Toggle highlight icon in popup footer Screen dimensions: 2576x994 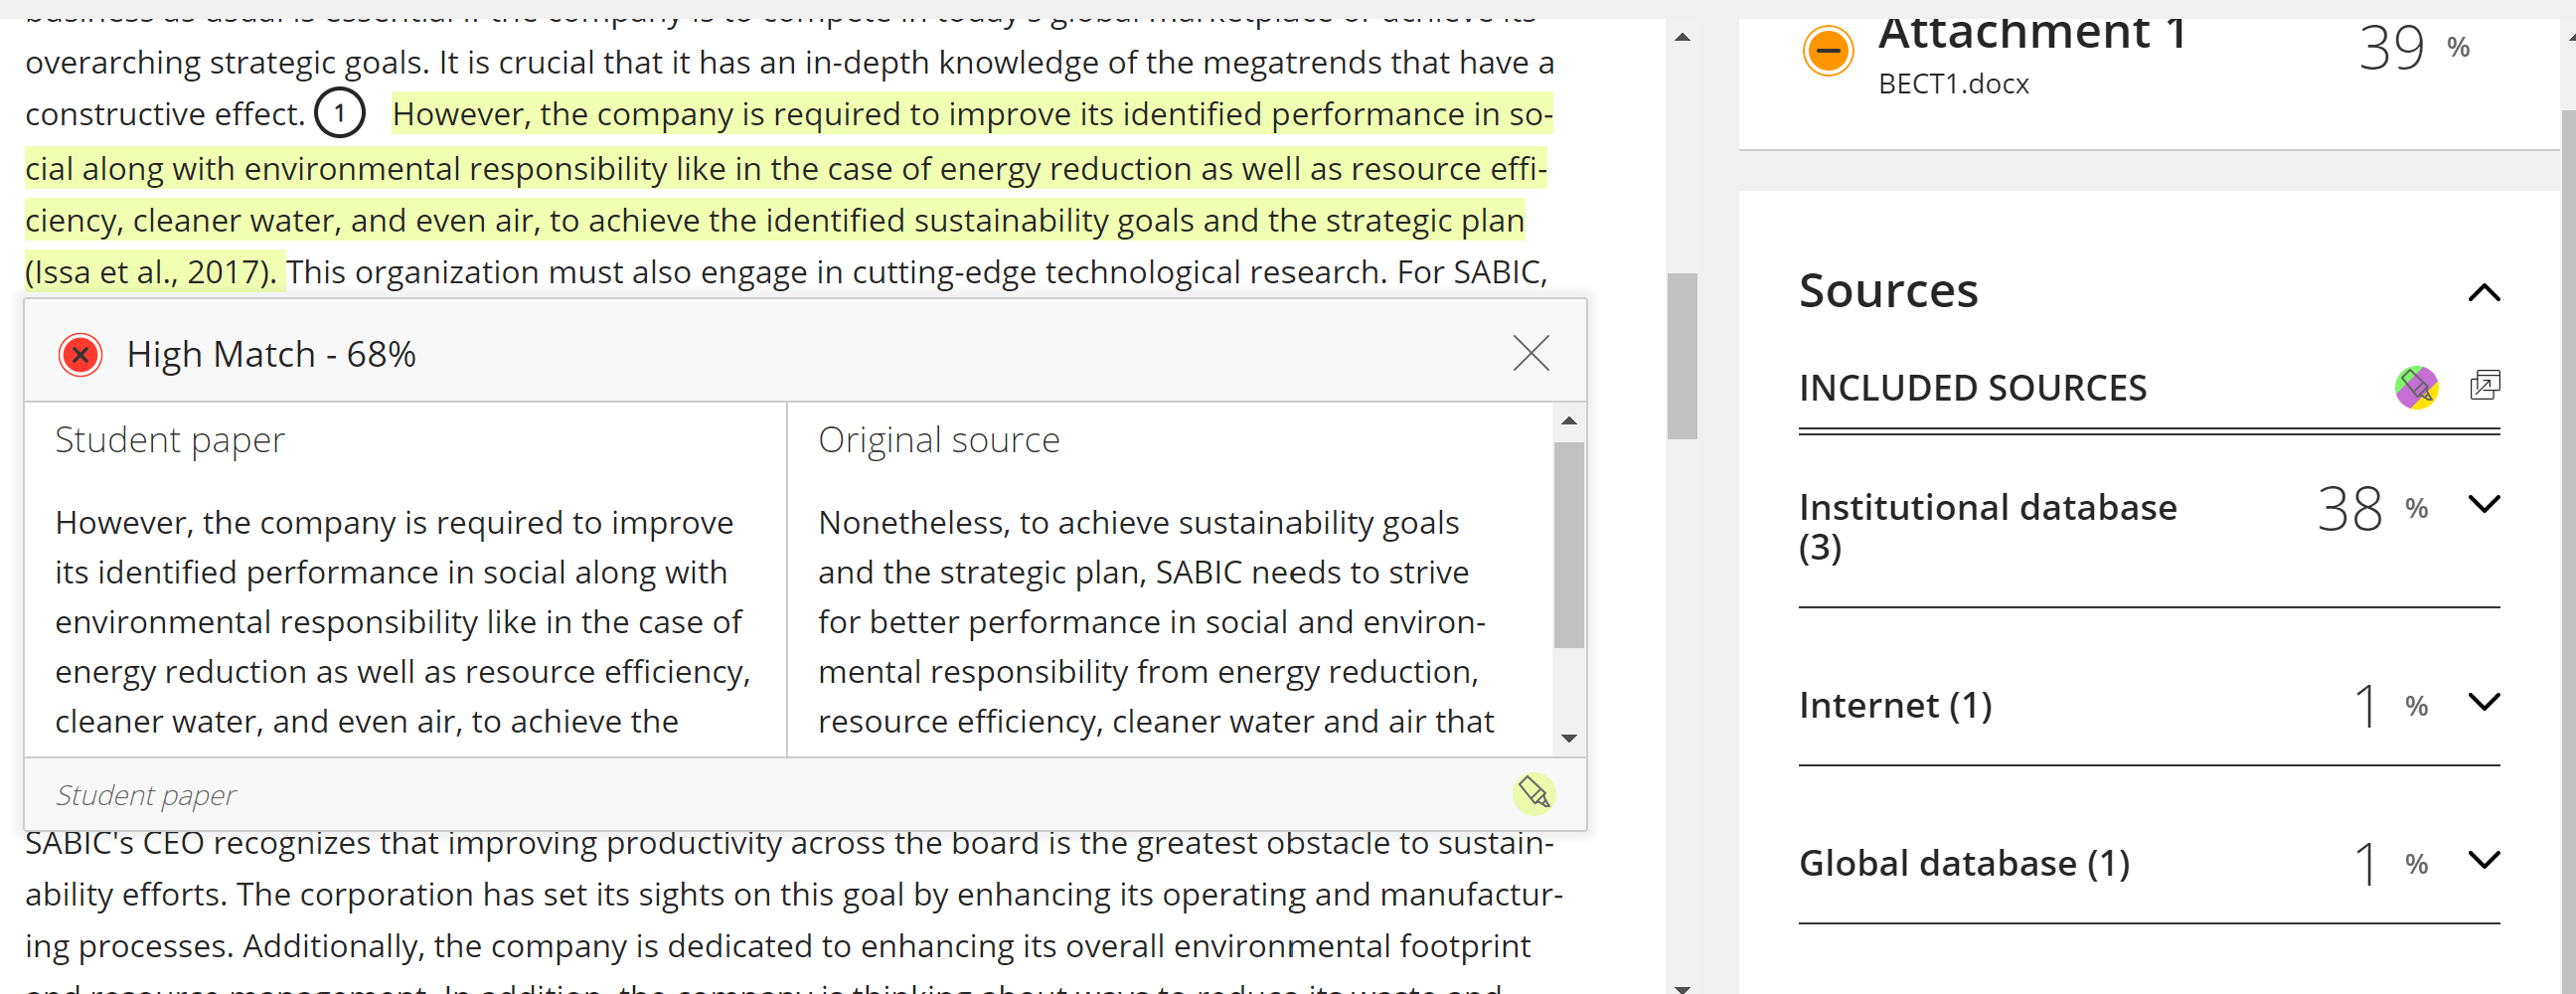coord(1533,794)
